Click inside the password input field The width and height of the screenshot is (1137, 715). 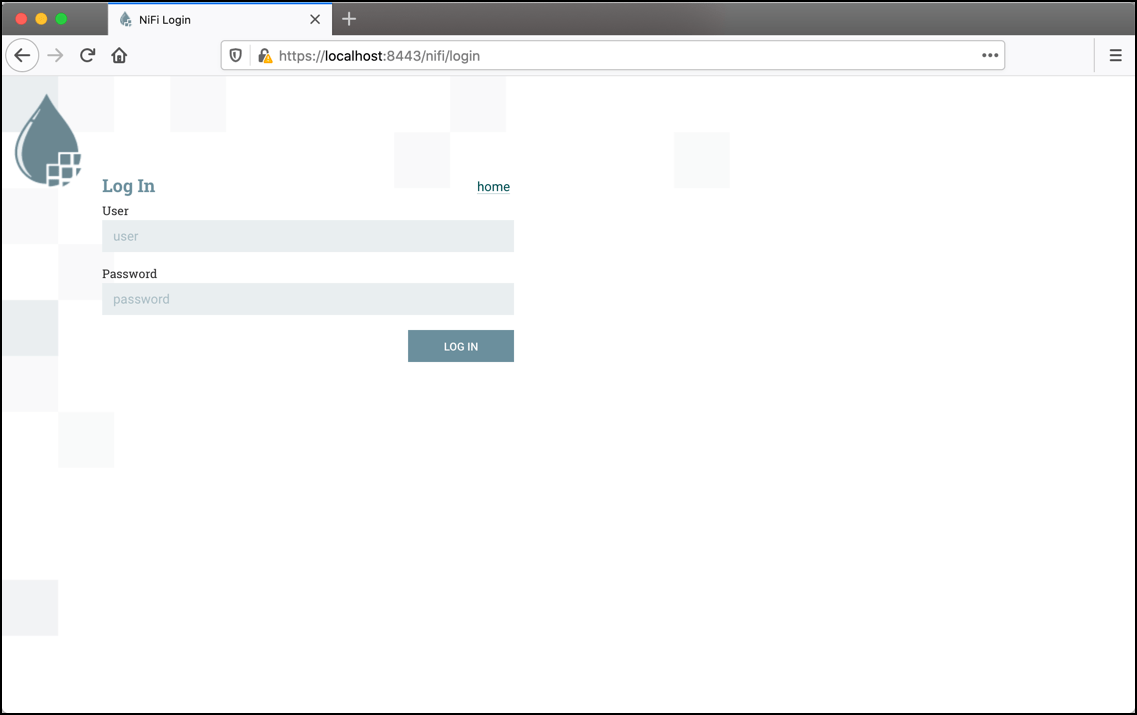pyautogui.click(x=307, y=299)
